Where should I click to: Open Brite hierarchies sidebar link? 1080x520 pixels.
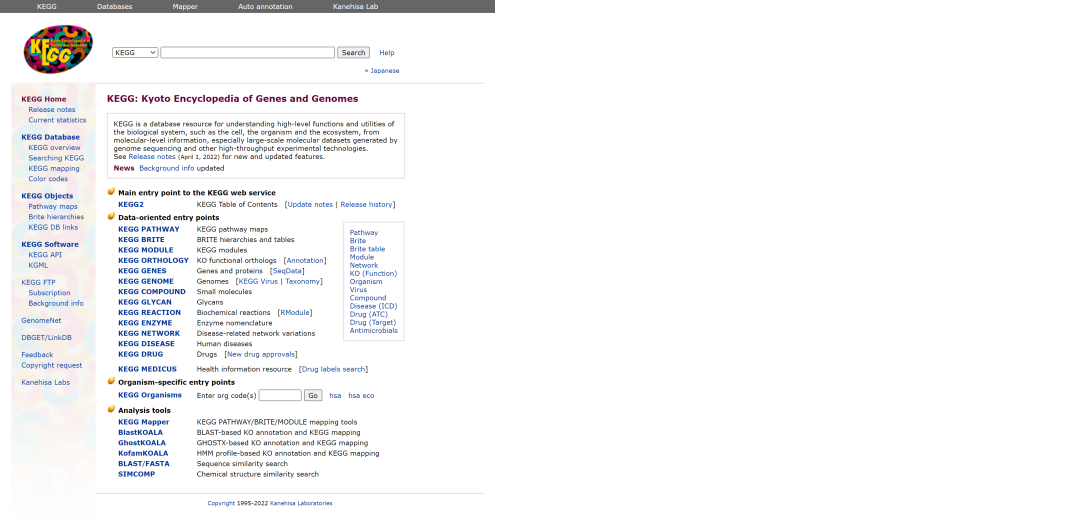click(56, 216)
